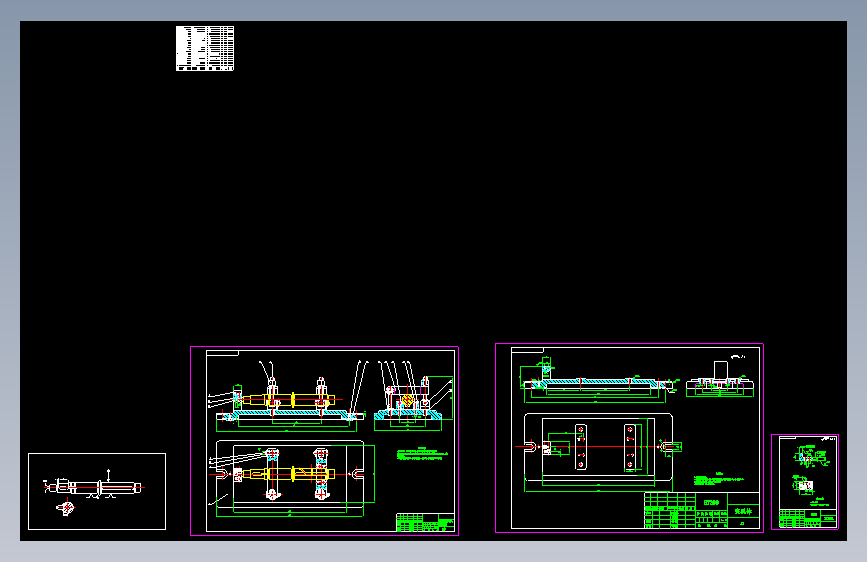The height and width of the screenshot is (562, 867).
Task: Click the cyan hatched base plate section on fixture body sheet
Action: (x=596, y=383)
